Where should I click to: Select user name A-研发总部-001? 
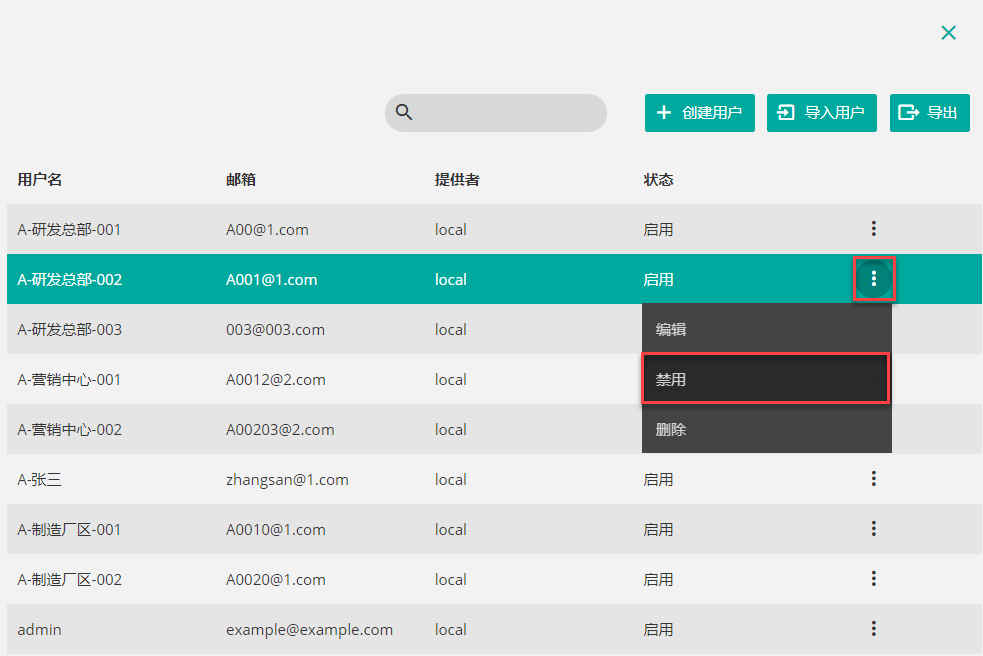[69, 230]
